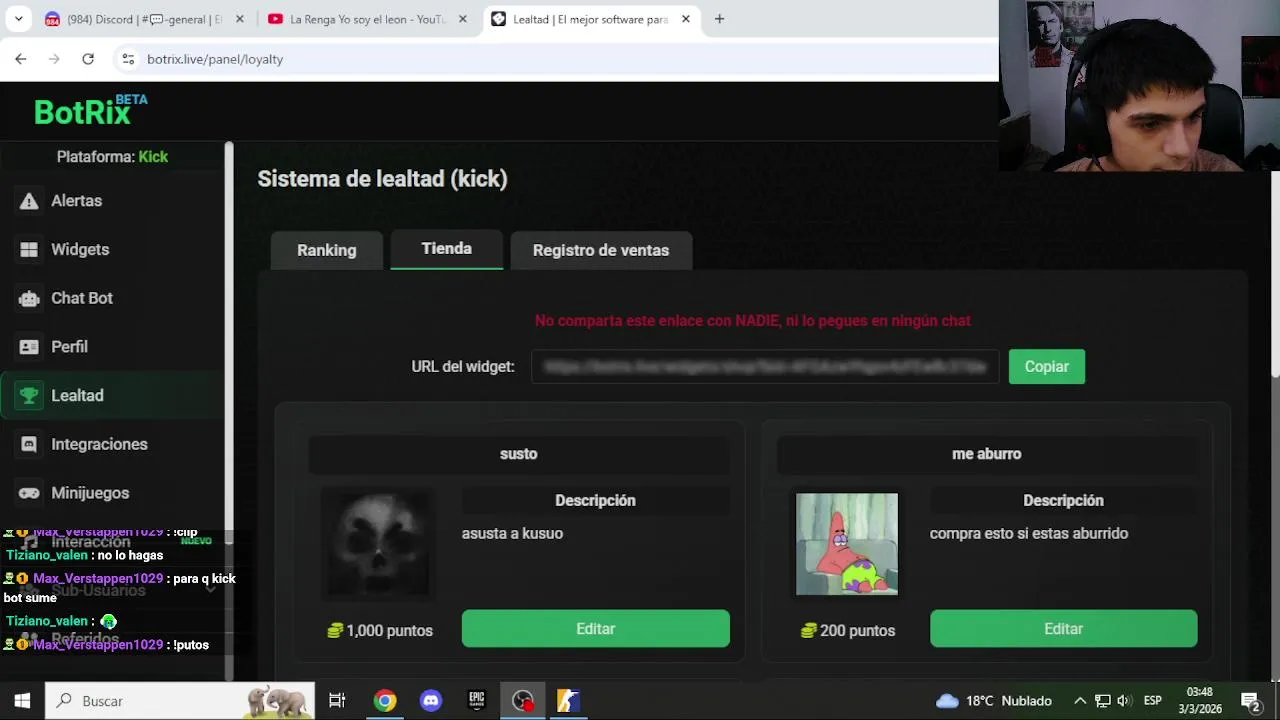1280x720 pixels.
Task: Click the taskbar Buscar search box
Action: pos(180,701)
